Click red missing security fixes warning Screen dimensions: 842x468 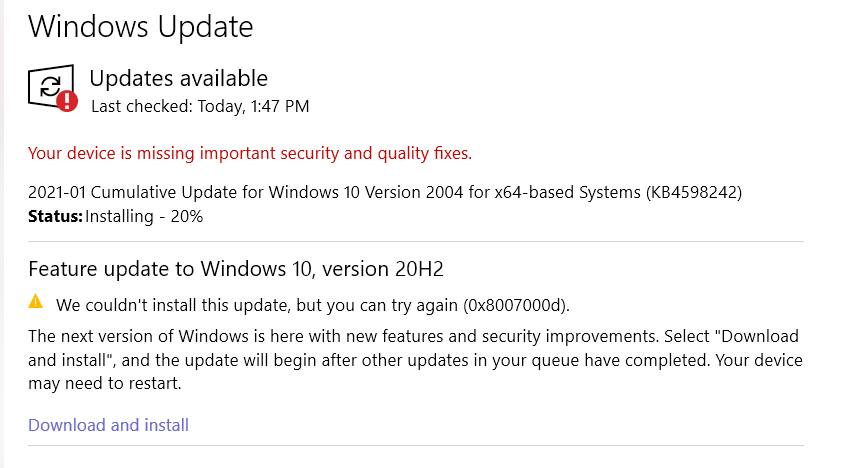(250, 153)
